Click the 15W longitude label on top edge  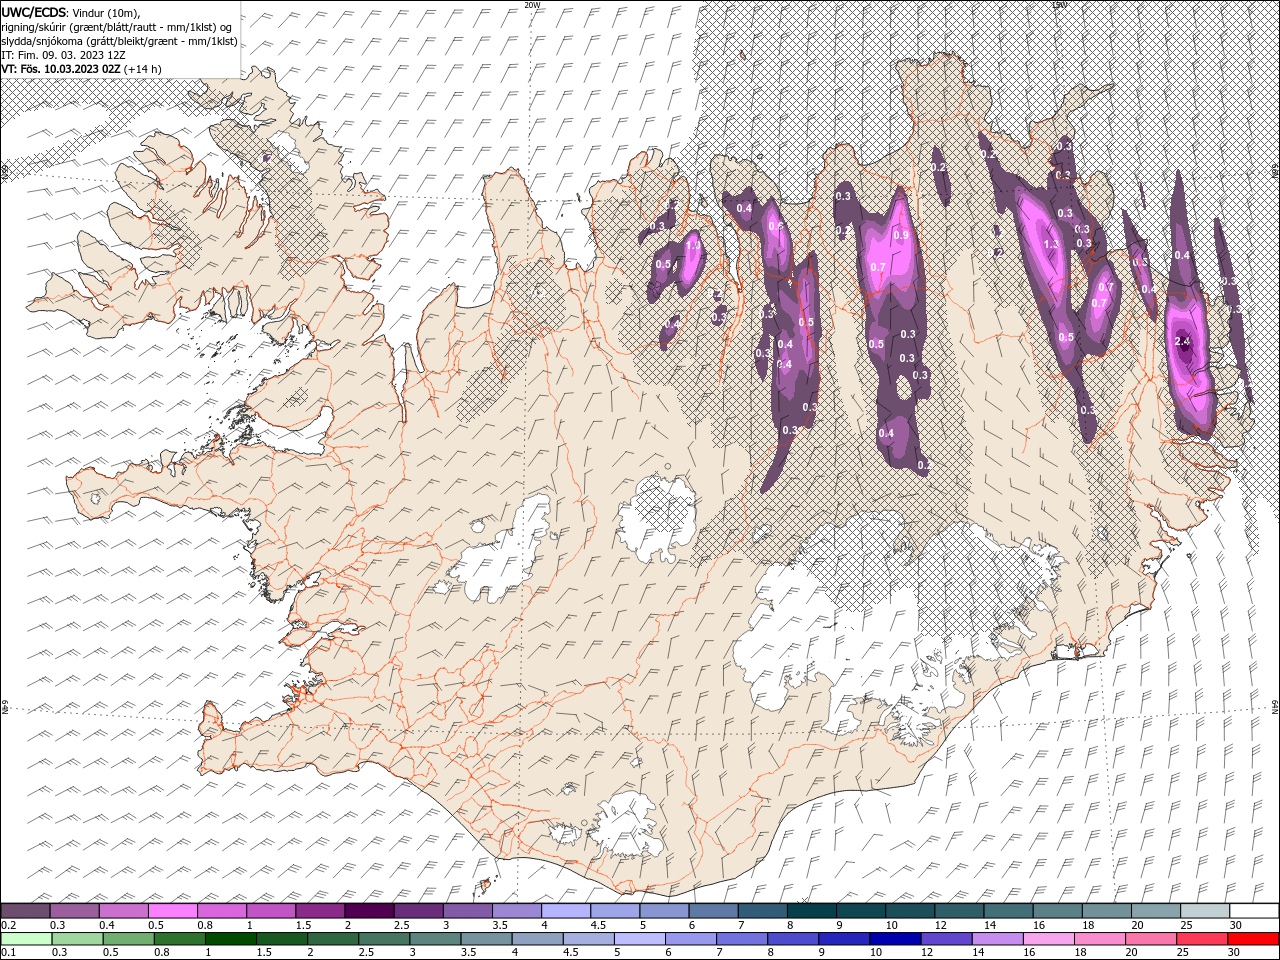click(1059, 5)
